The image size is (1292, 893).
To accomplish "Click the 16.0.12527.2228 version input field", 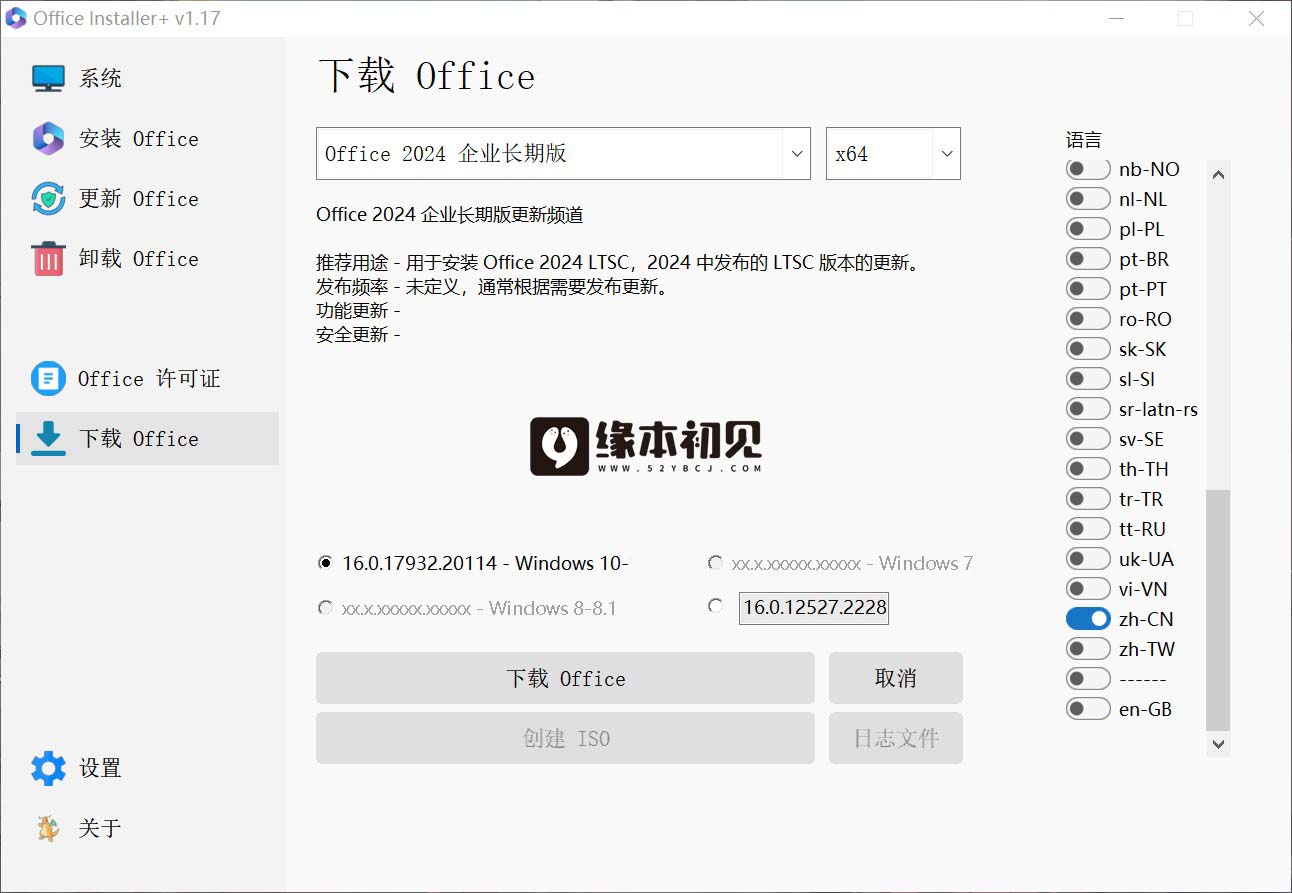I will [813, 607].
